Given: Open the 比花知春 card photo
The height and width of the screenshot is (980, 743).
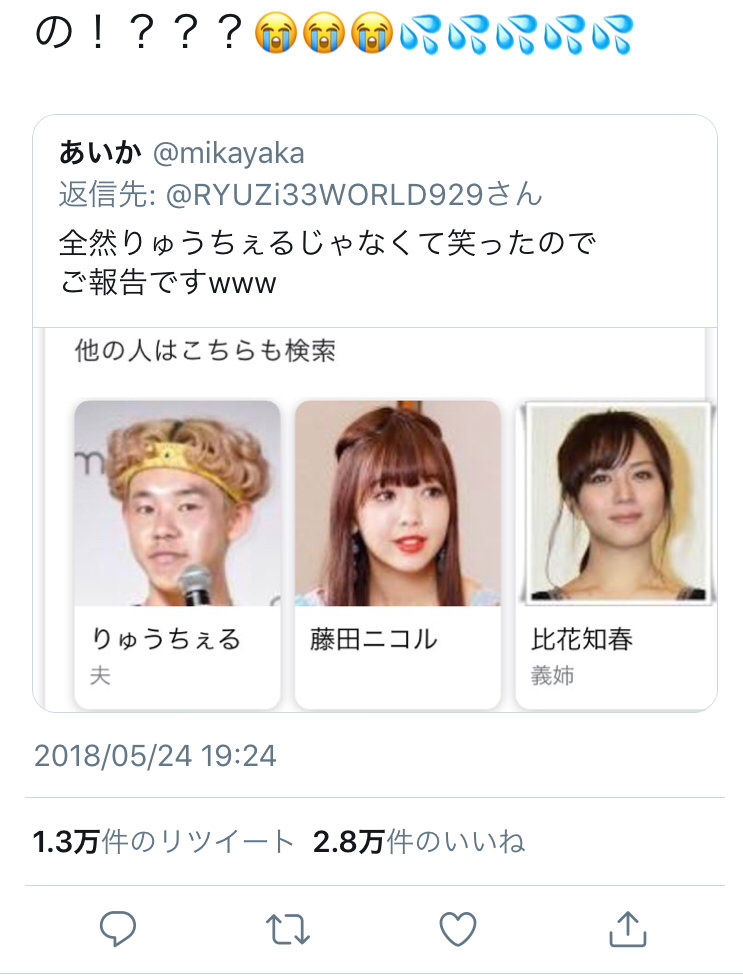Looking at the screenshot, I should point(617,503).
